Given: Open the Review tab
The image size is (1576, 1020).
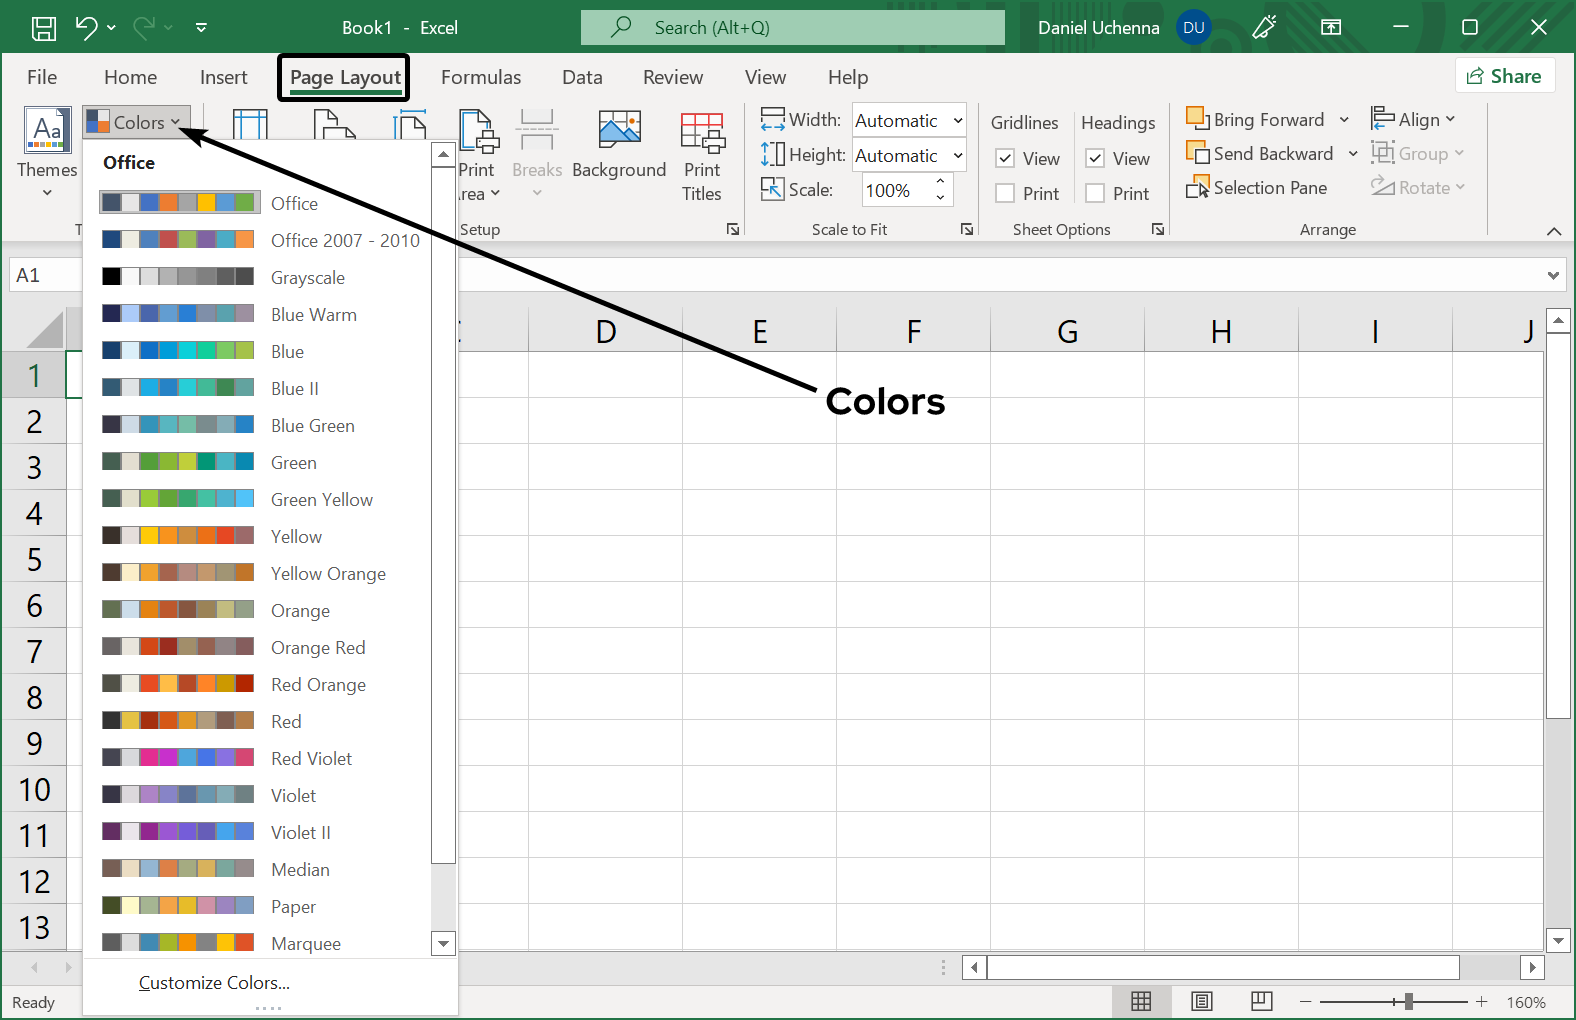Looking at the screenshot, I should pyautogui.click(x=673, y=77).
